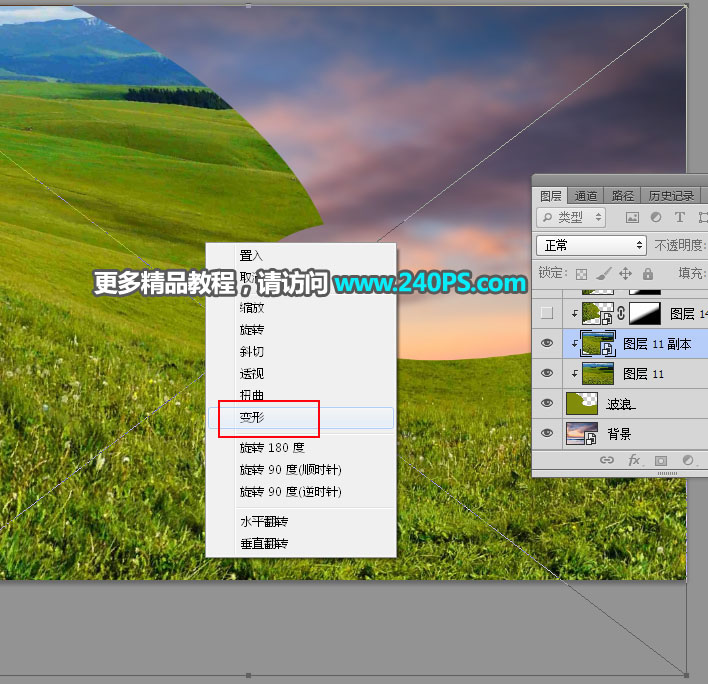
Task: Choose 斜切 from context menu
Action: (301, 352)
